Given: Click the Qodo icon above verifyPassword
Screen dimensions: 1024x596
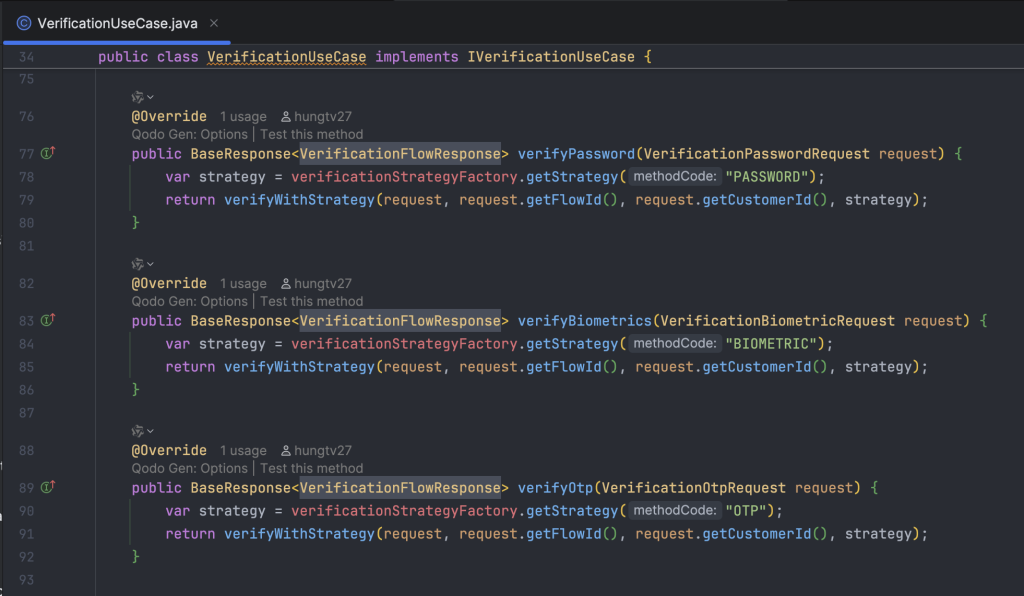Looking at the screenshot, I should [137, 97].
